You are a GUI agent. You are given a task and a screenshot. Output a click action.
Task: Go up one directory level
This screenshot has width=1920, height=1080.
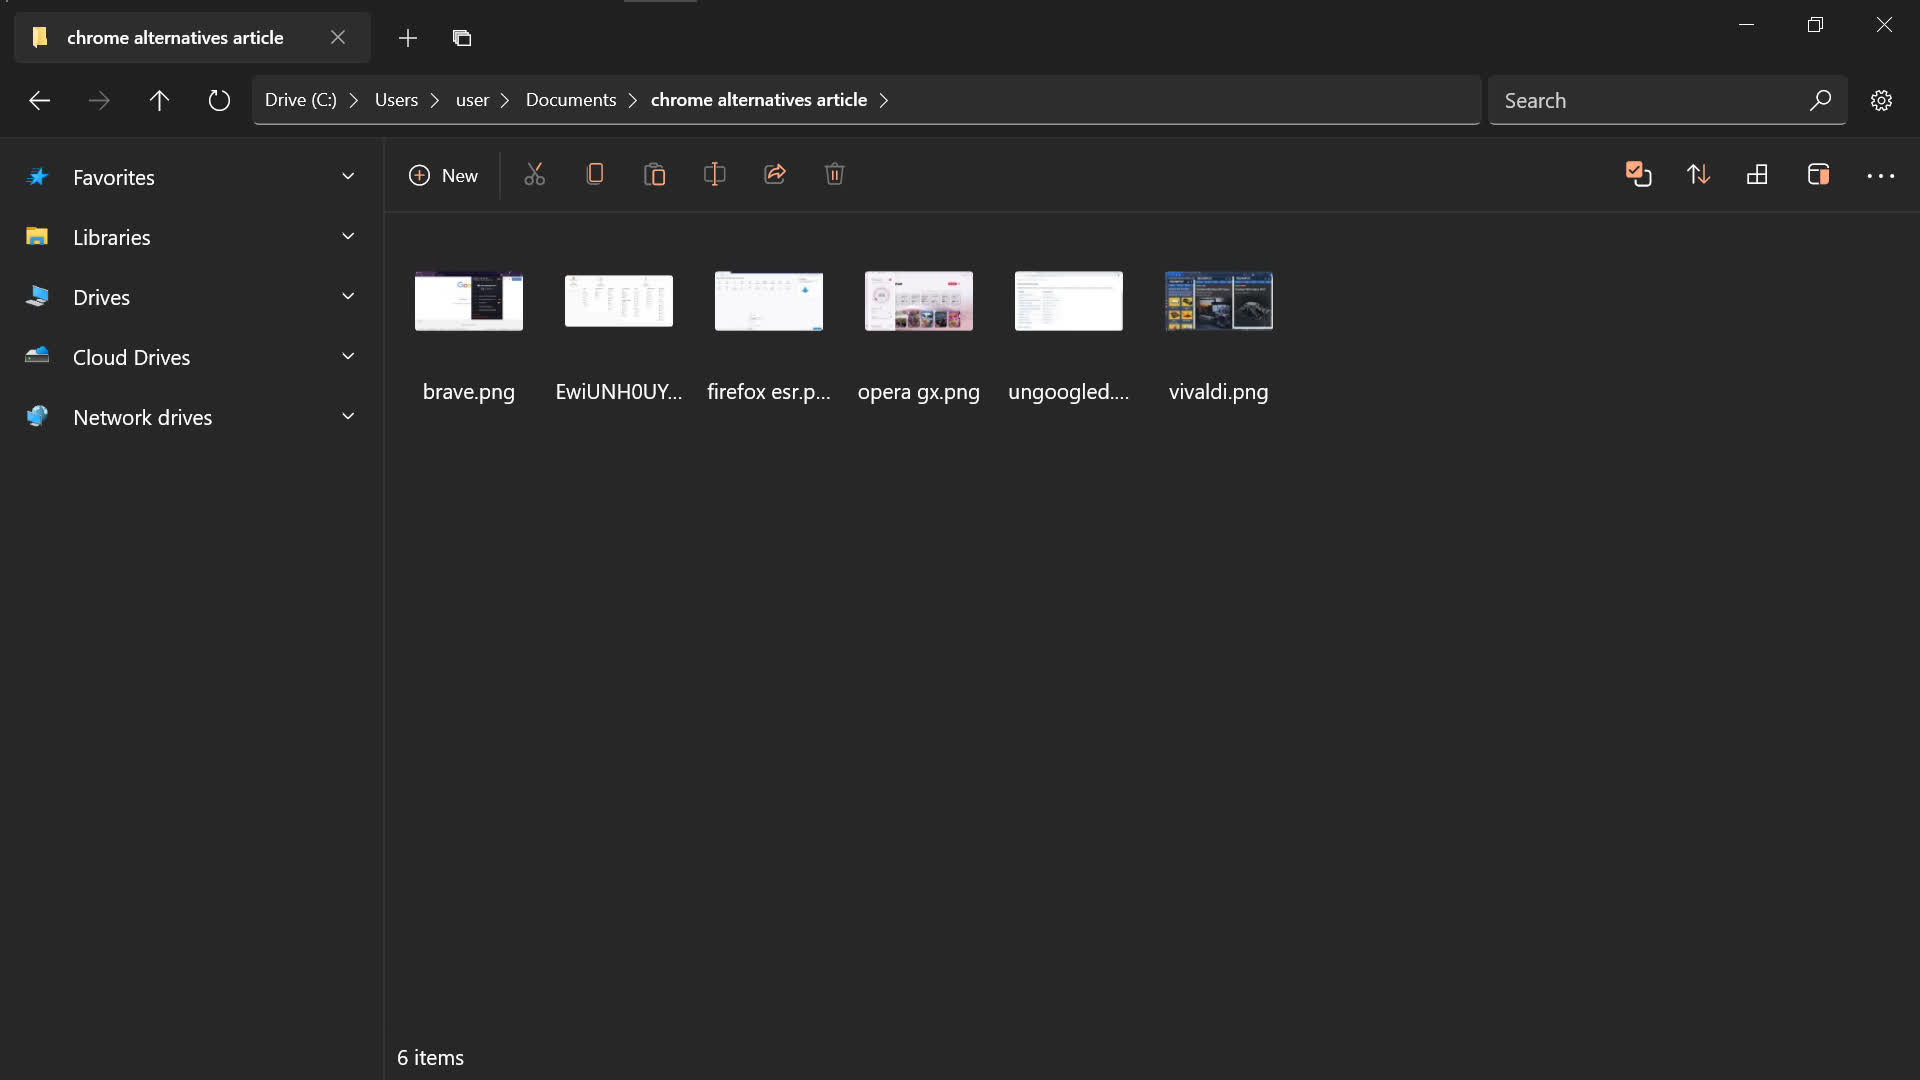click(159, 100)
